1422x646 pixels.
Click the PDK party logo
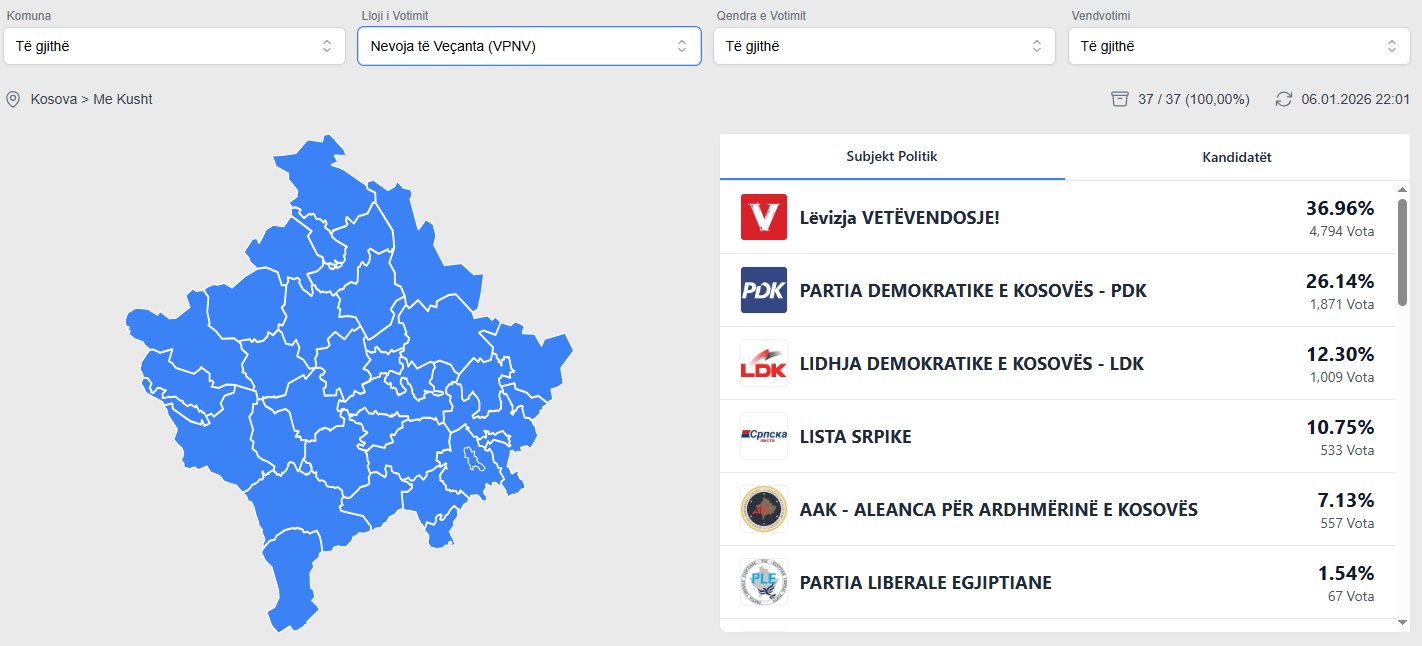(763, 290)
